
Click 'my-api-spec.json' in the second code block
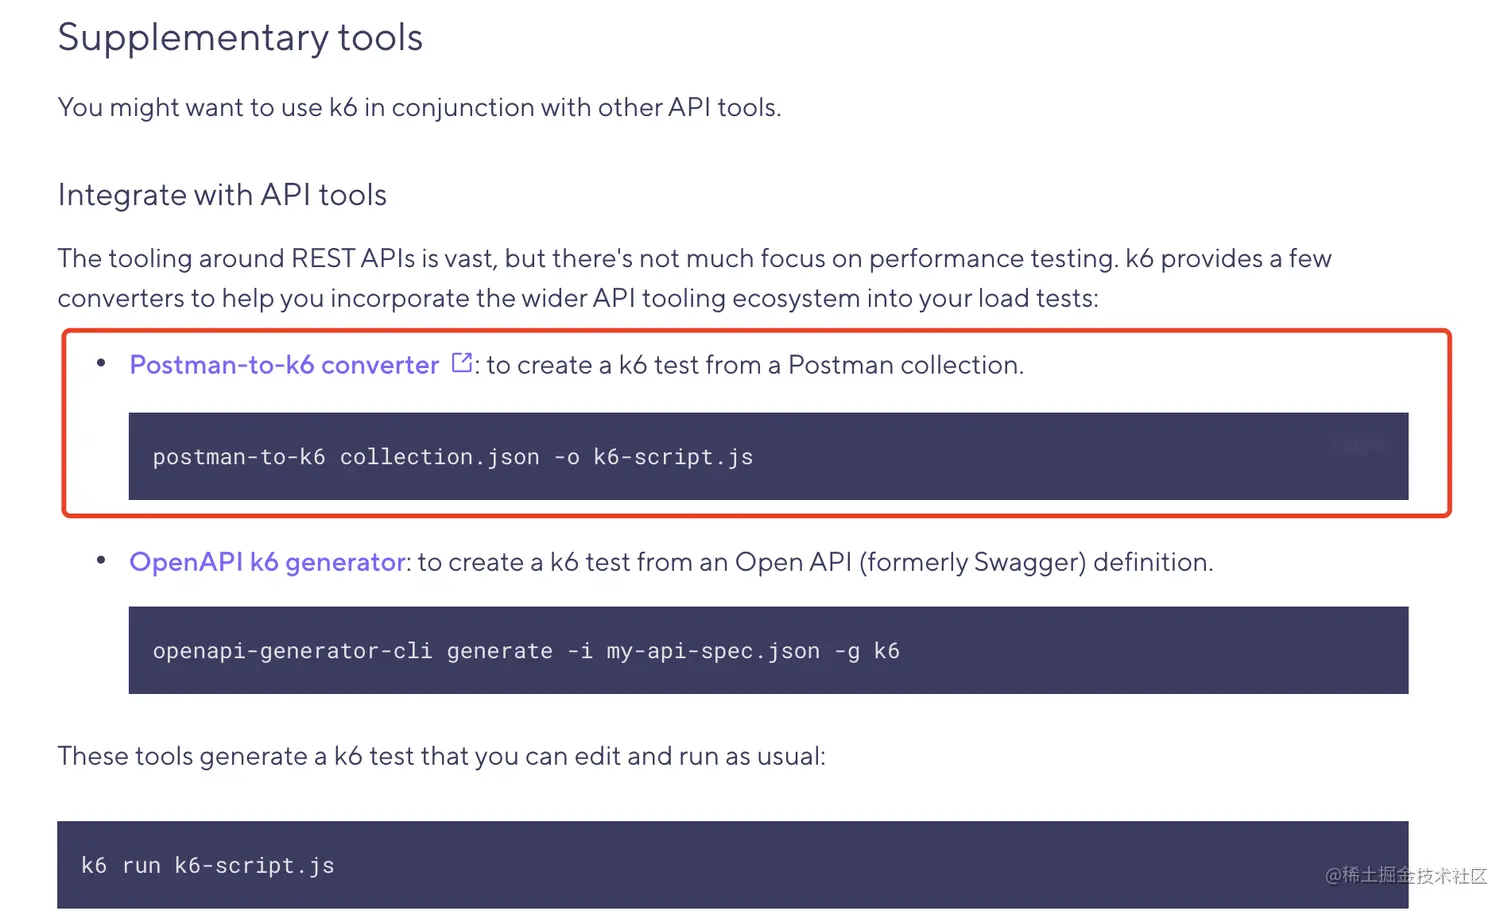pyautogui.click(x=712, y=651)
